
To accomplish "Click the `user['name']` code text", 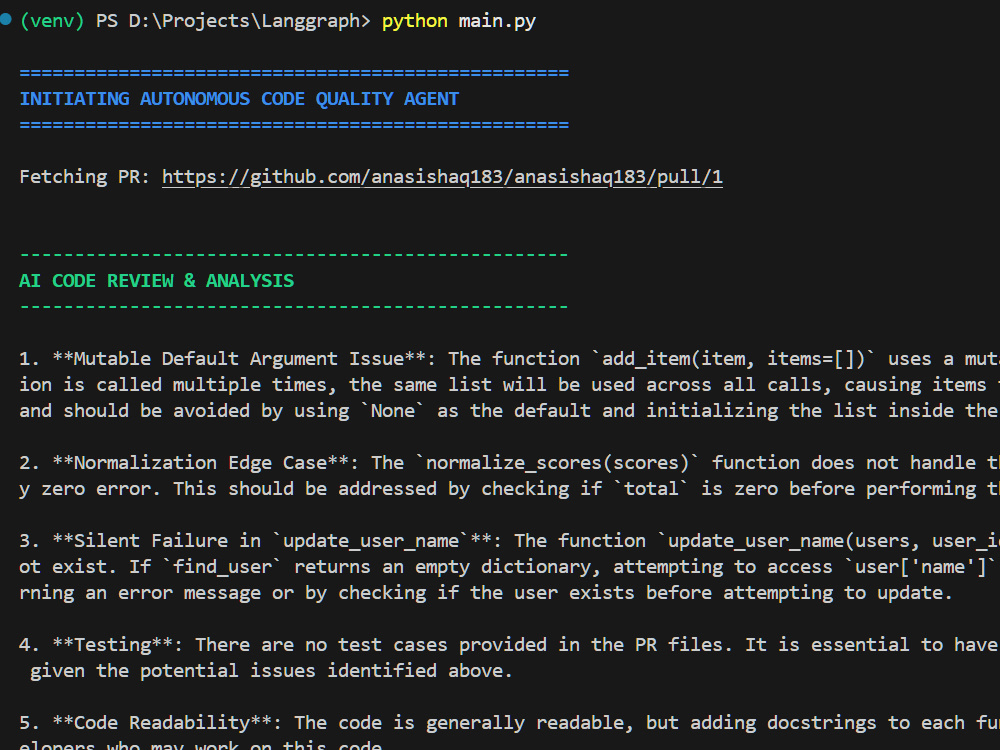I will pyautogui.click(x=921, y=567).
